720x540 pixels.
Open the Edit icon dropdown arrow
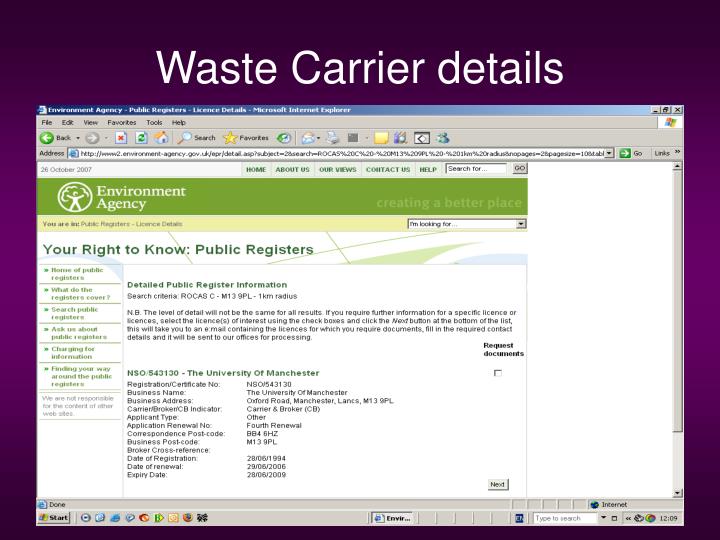366,138
